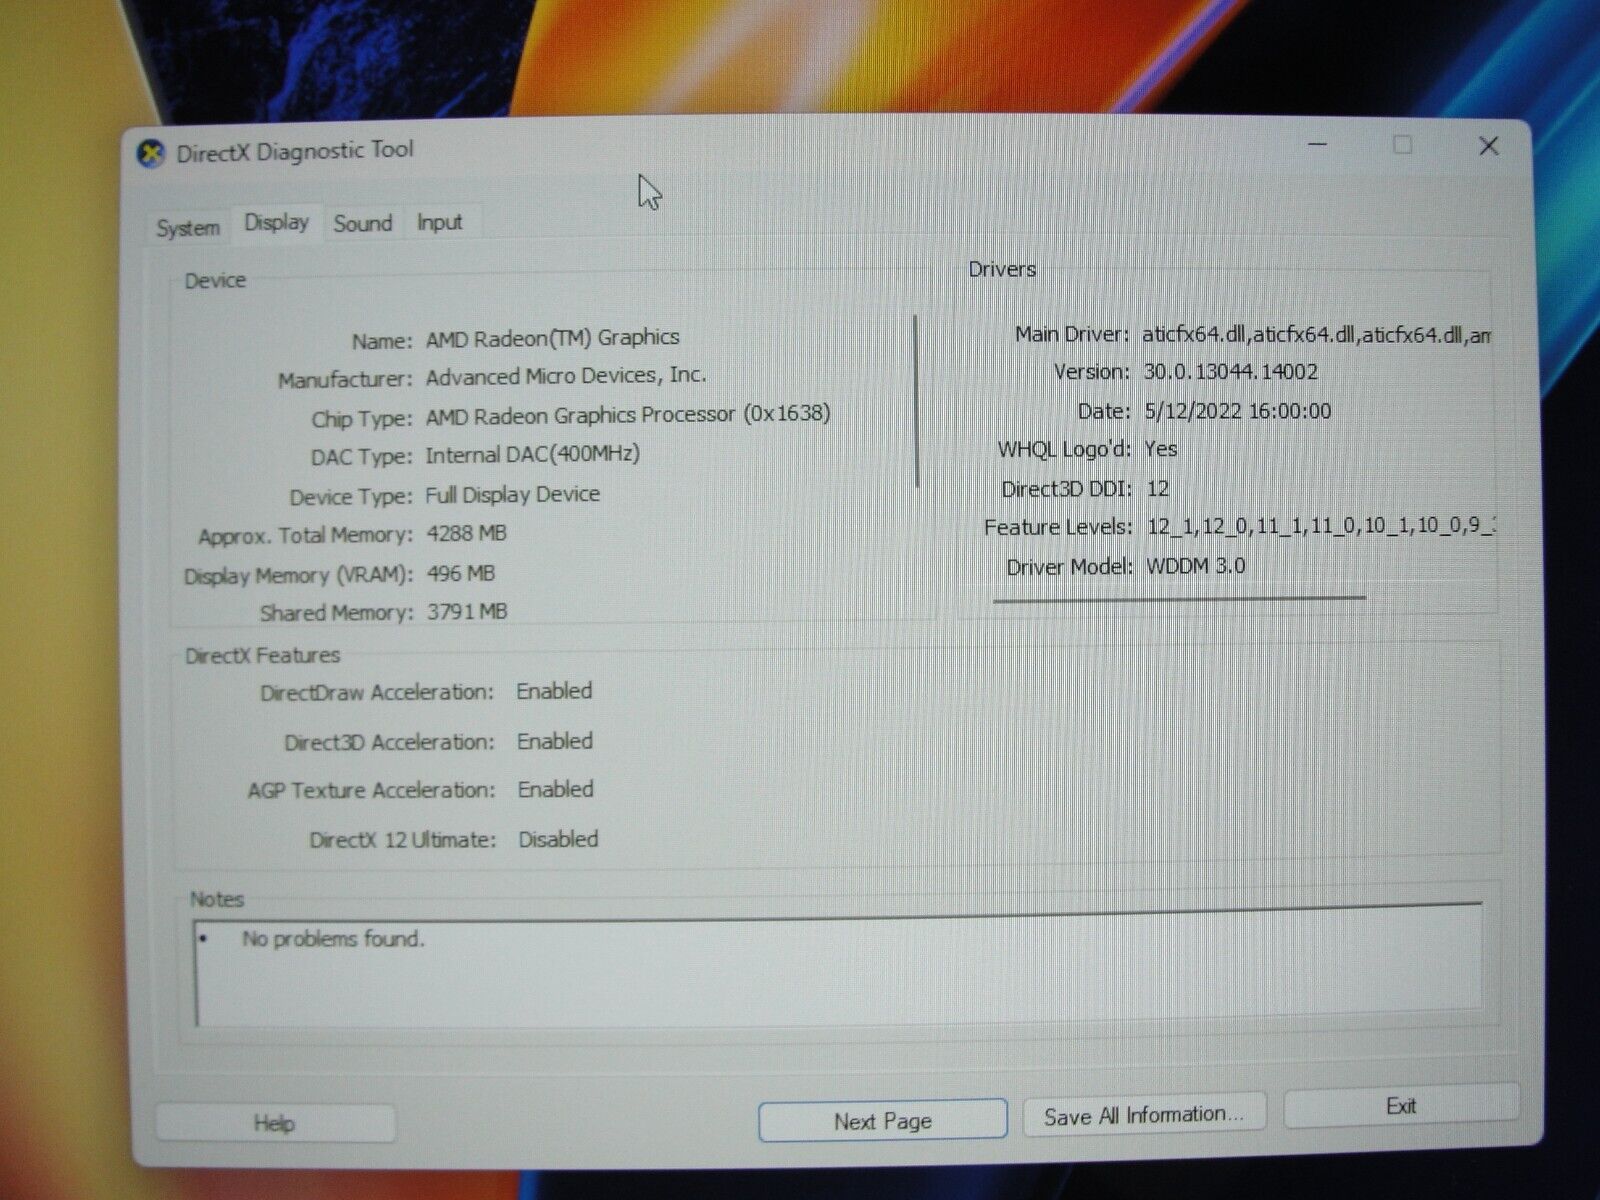The height and width of the screenshot is (1200, 1600).
Task: Click the Feature Levels value text
Action: [1320, 526]
